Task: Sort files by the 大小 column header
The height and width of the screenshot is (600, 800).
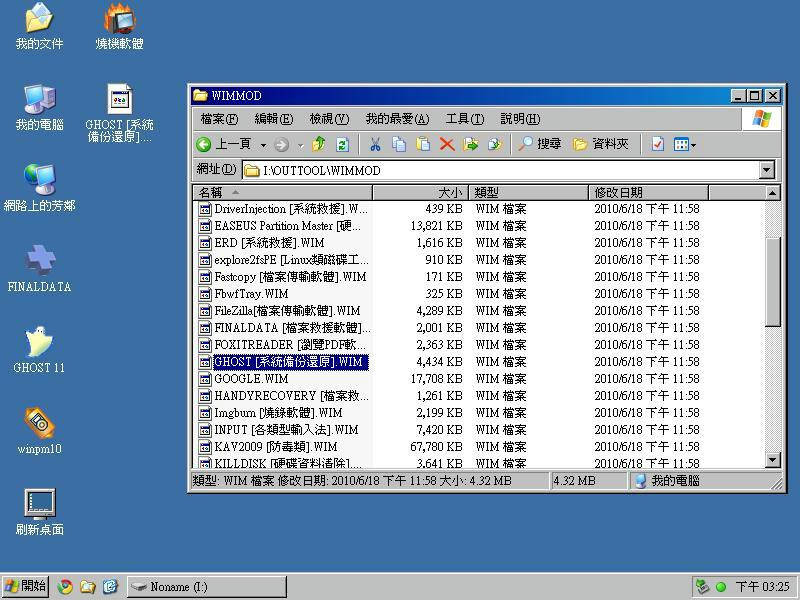Action: click(420, 192)
